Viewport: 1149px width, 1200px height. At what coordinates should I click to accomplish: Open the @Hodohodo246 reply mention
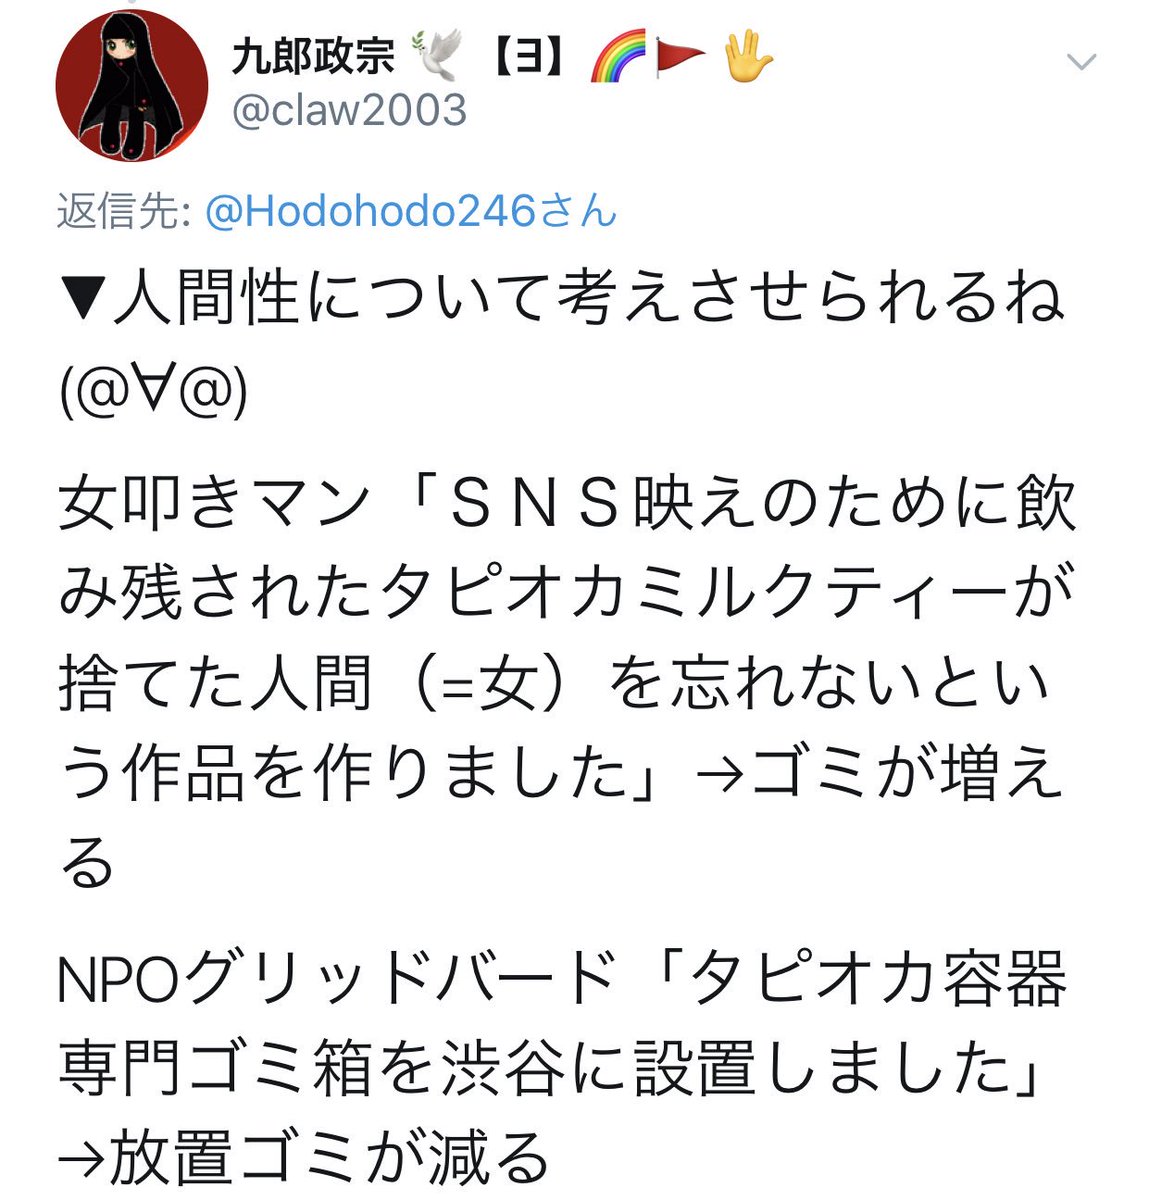[410, 211]
